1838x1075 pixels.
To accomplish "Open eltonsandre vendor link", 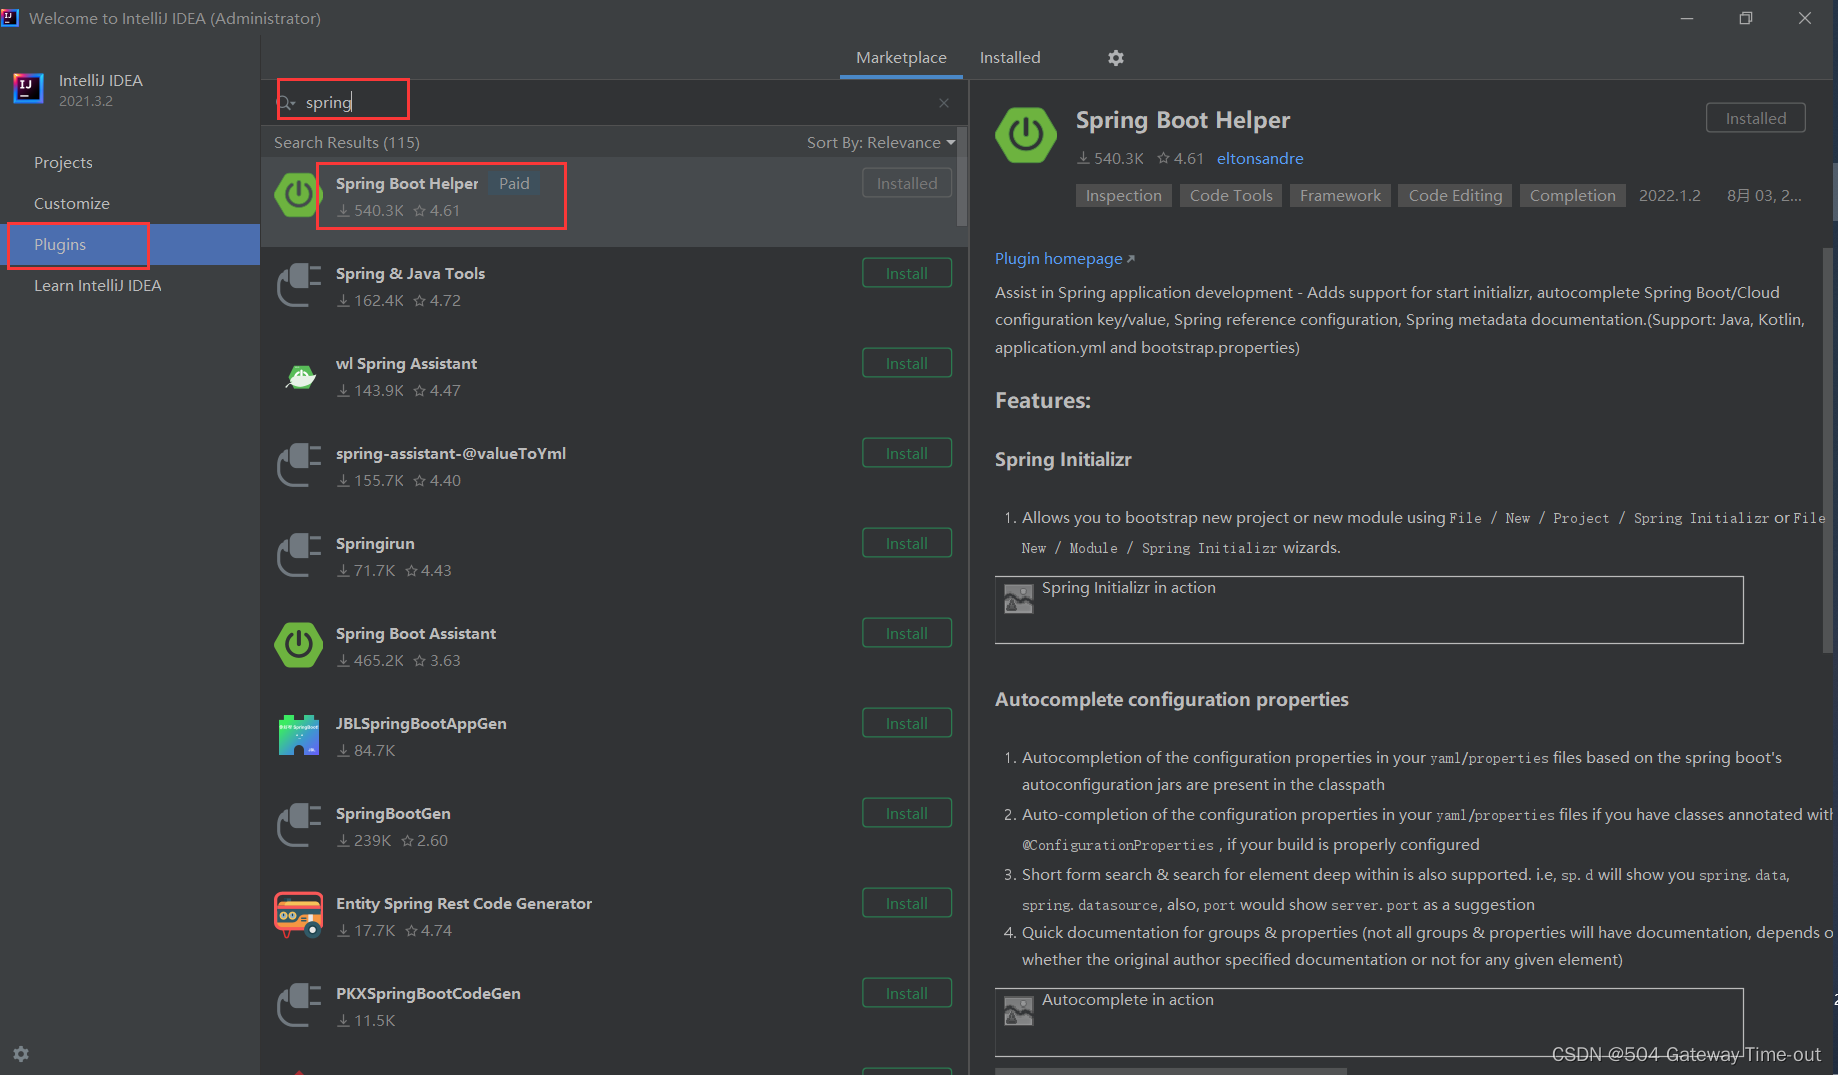I will coord(1260,158).
